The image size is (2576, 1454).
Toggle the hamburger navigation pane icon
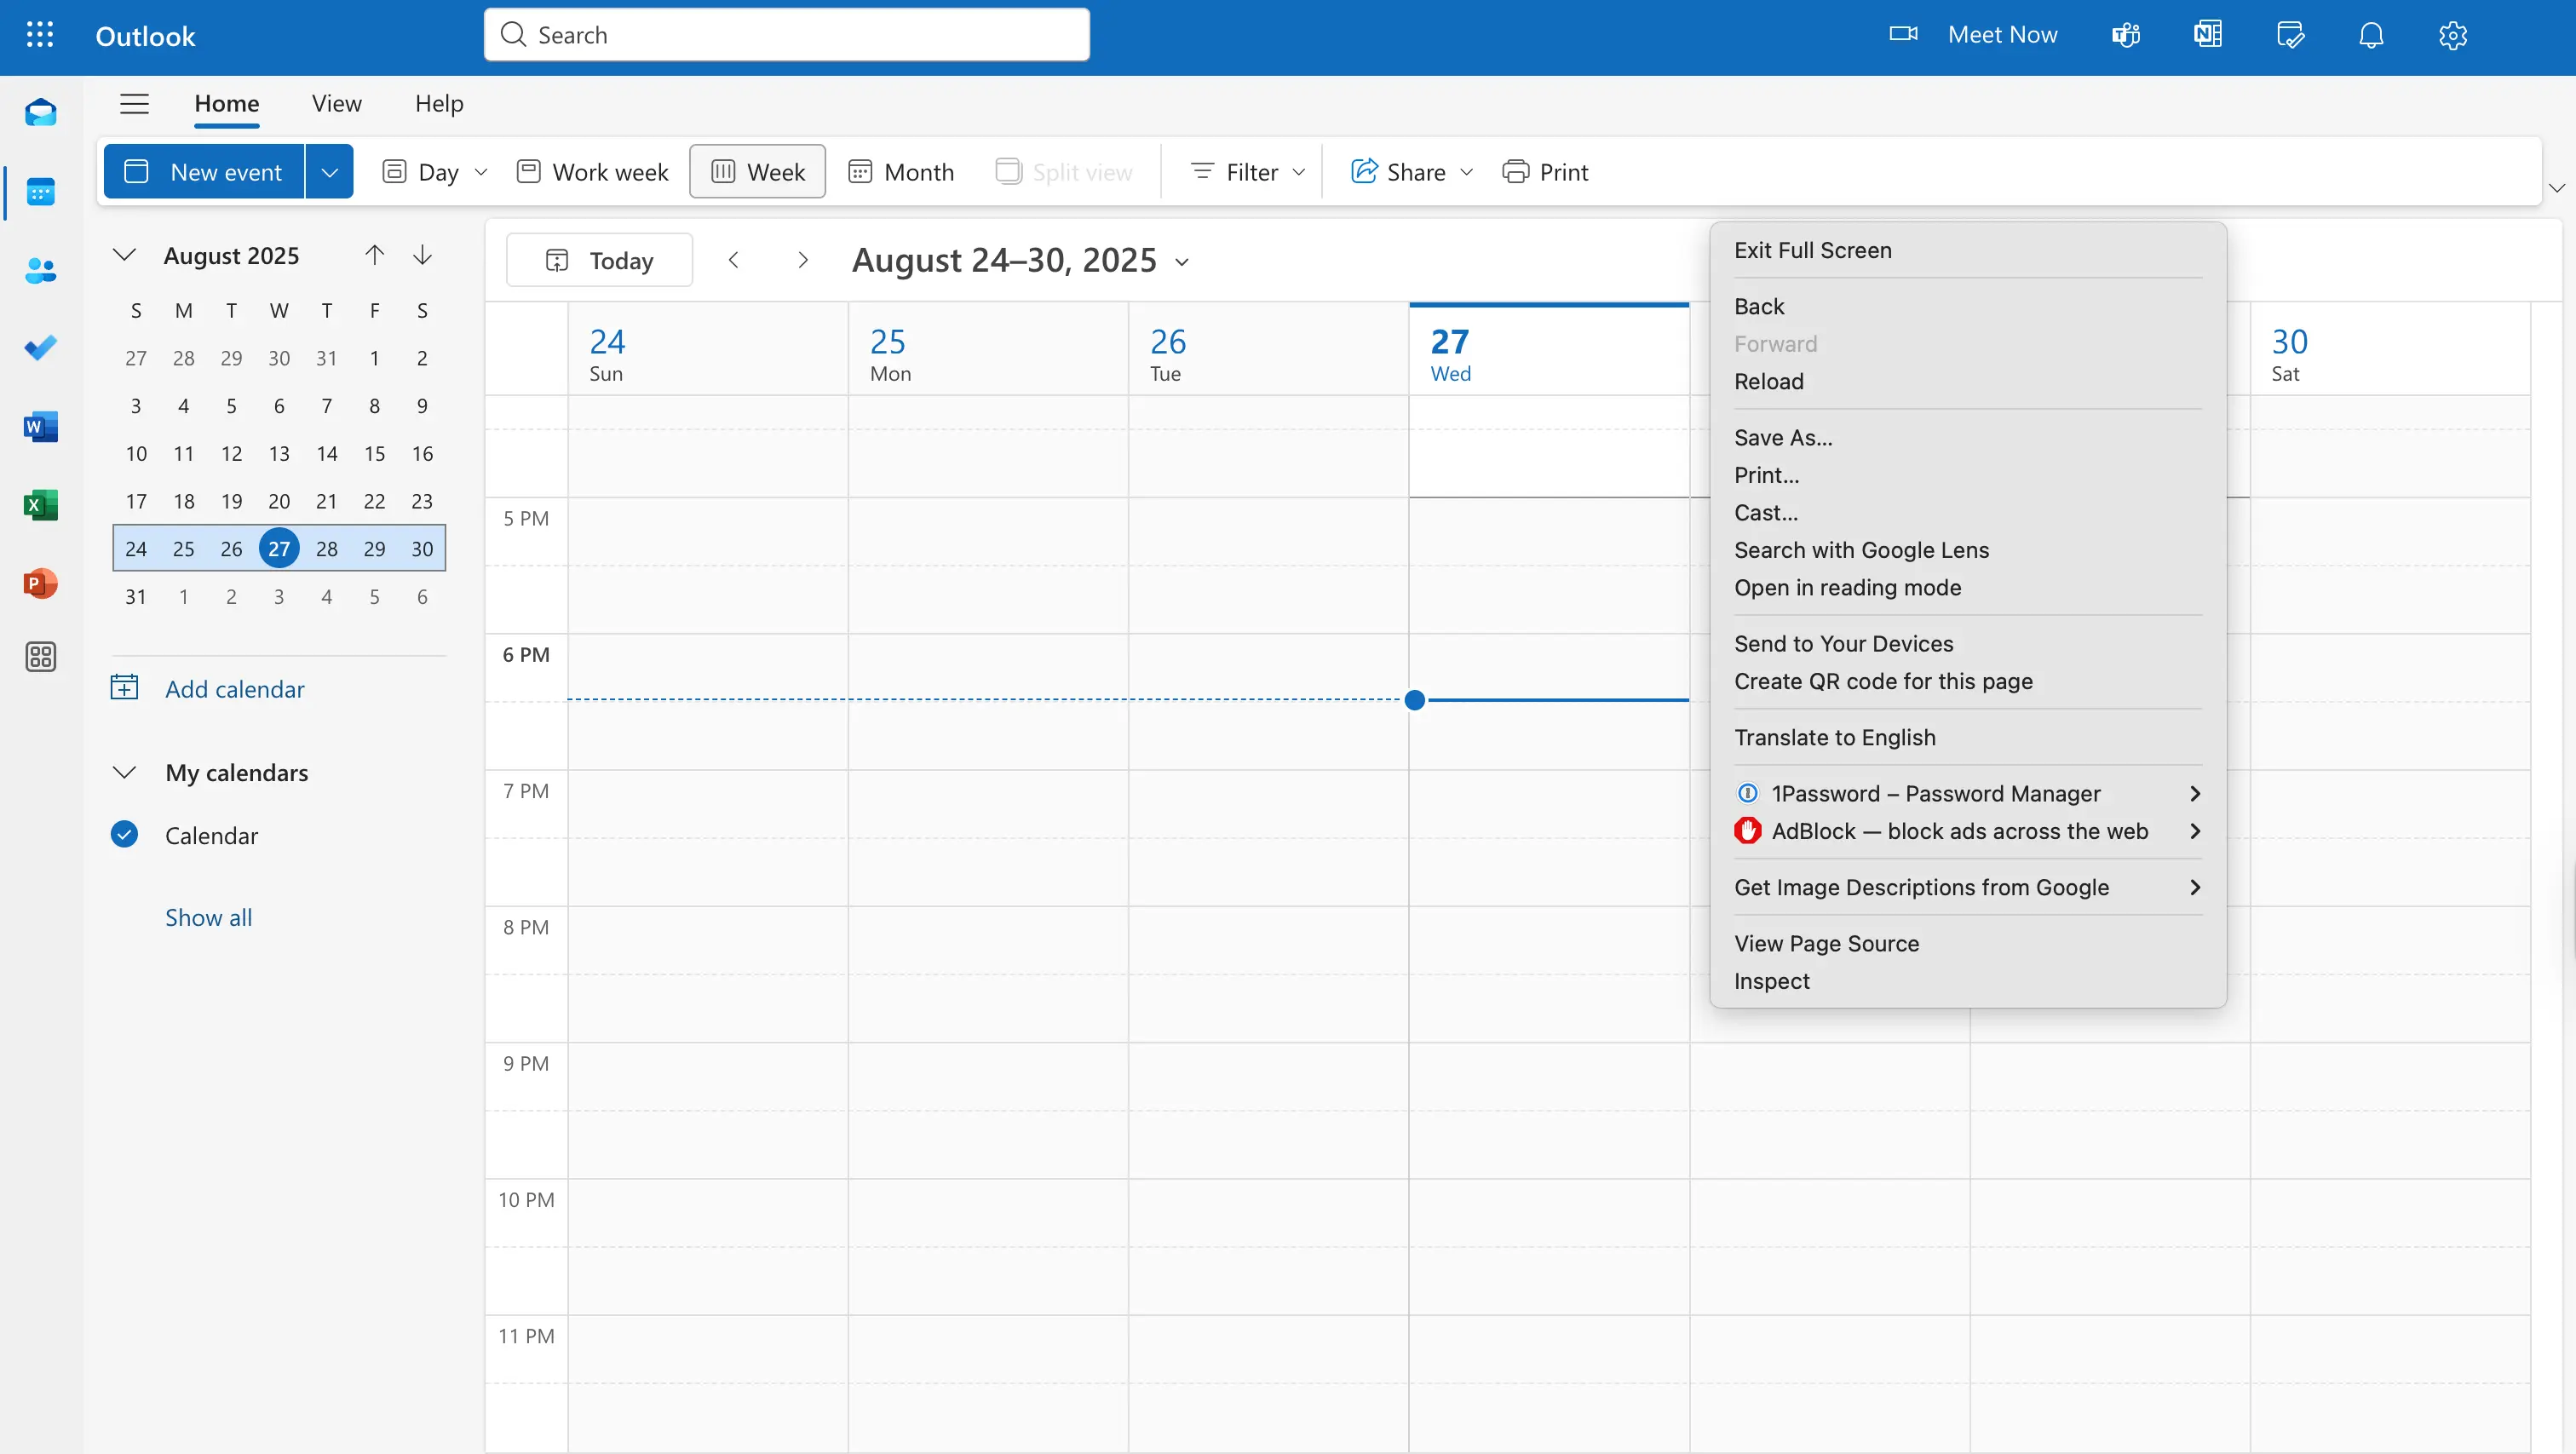click(x=134, y=103)
